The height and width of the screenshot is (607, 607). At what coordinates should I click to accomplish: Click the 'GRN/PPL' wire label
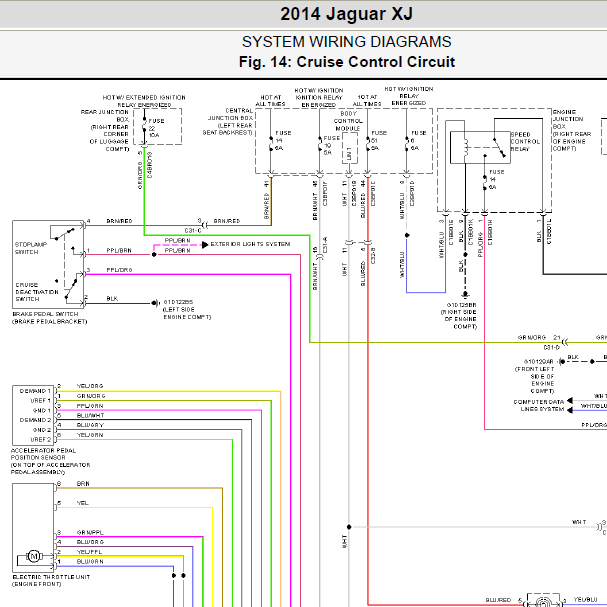pos(90,532)
